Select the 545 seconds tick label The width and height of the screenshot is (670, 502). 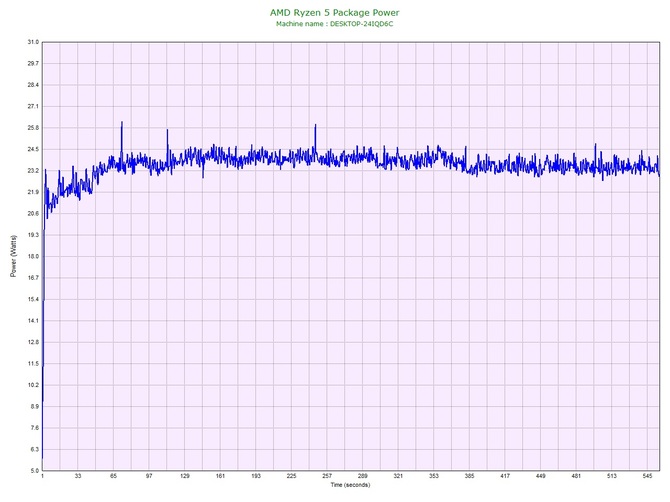coord(647,476)
